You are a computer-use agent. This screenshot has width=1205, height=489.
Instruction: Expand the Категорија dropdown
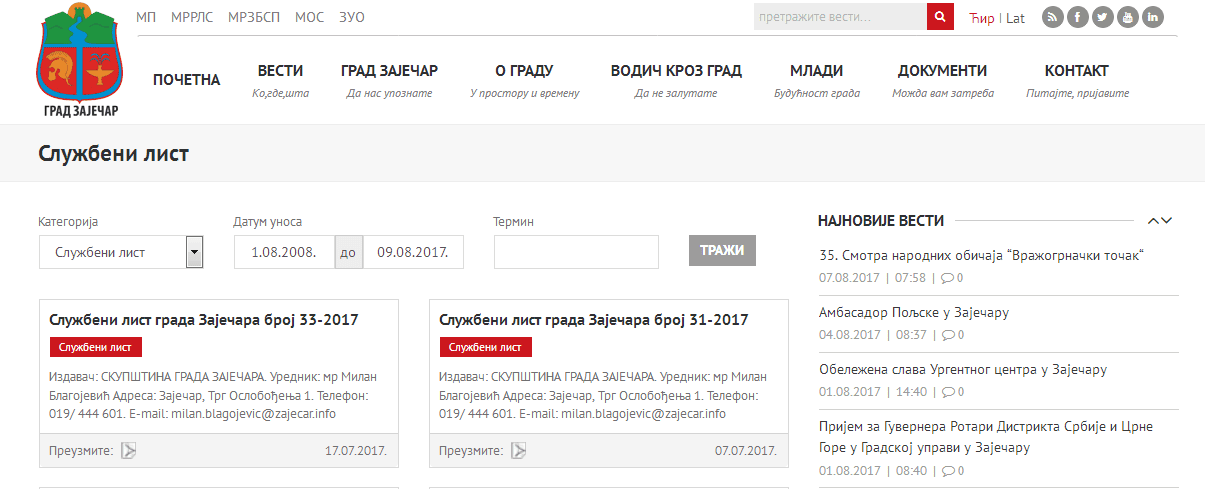point(195,252)
